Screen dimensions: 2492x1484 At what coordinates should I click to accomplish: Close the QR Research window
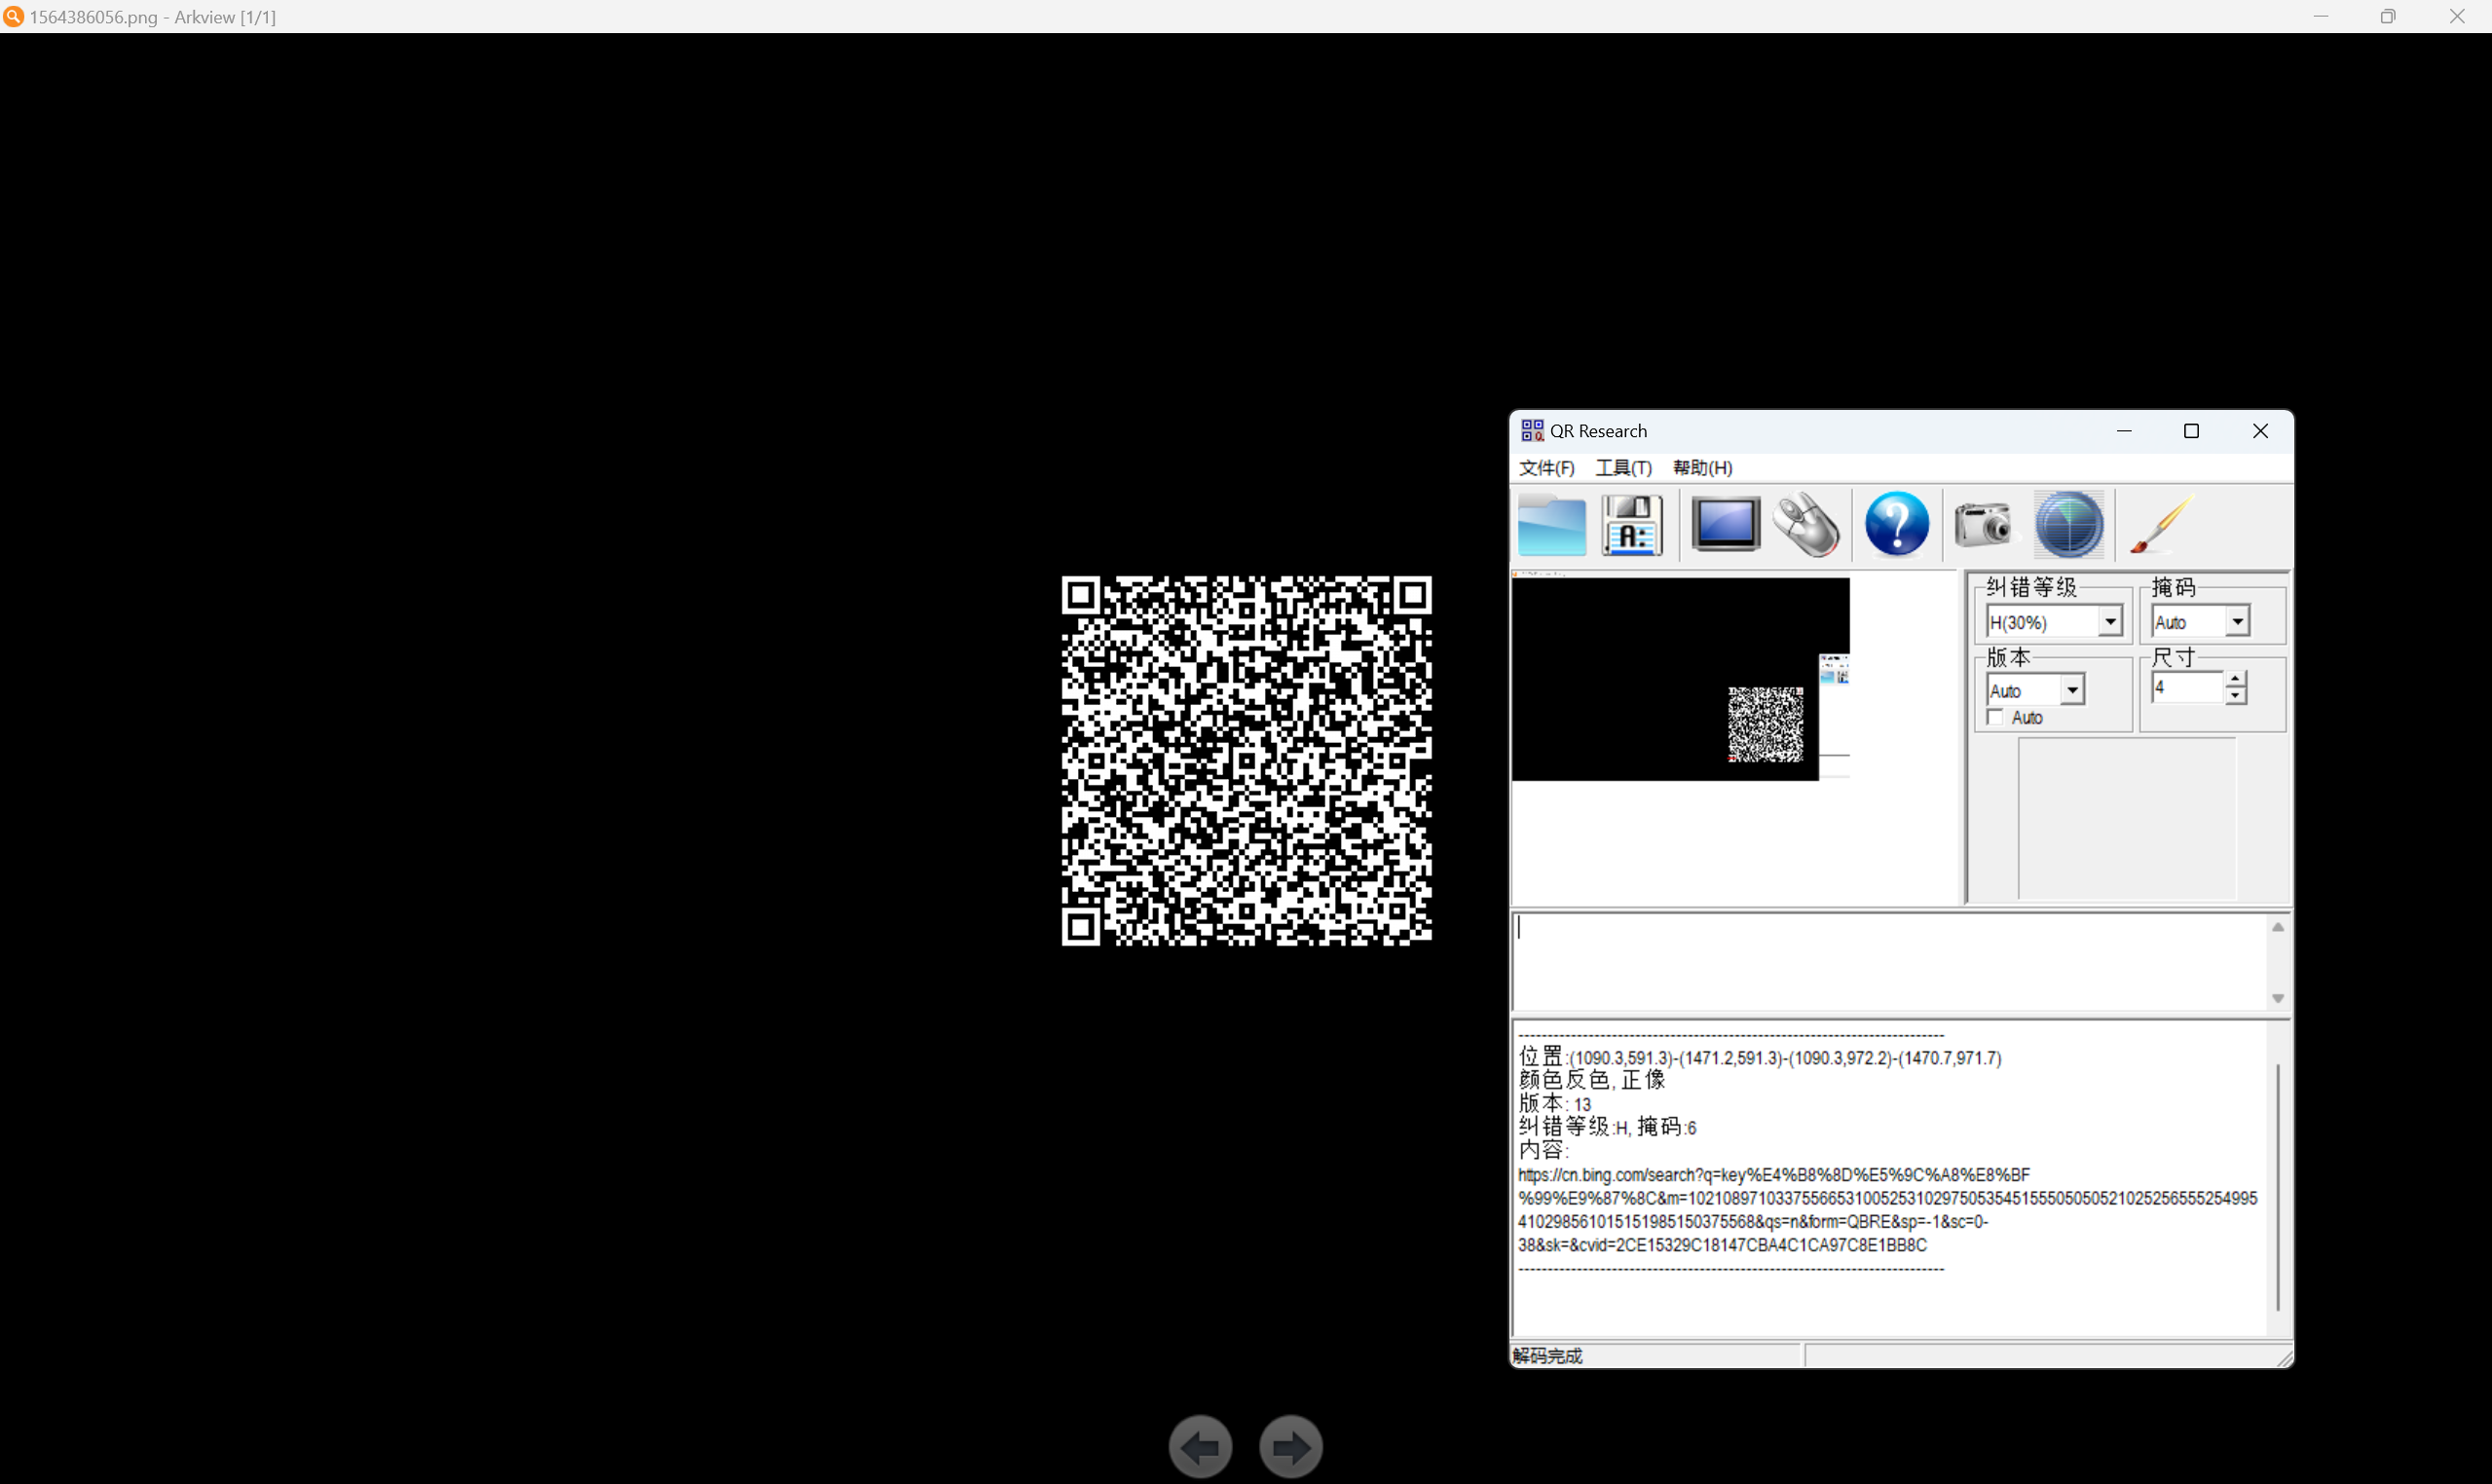(x=2260, y=431)
